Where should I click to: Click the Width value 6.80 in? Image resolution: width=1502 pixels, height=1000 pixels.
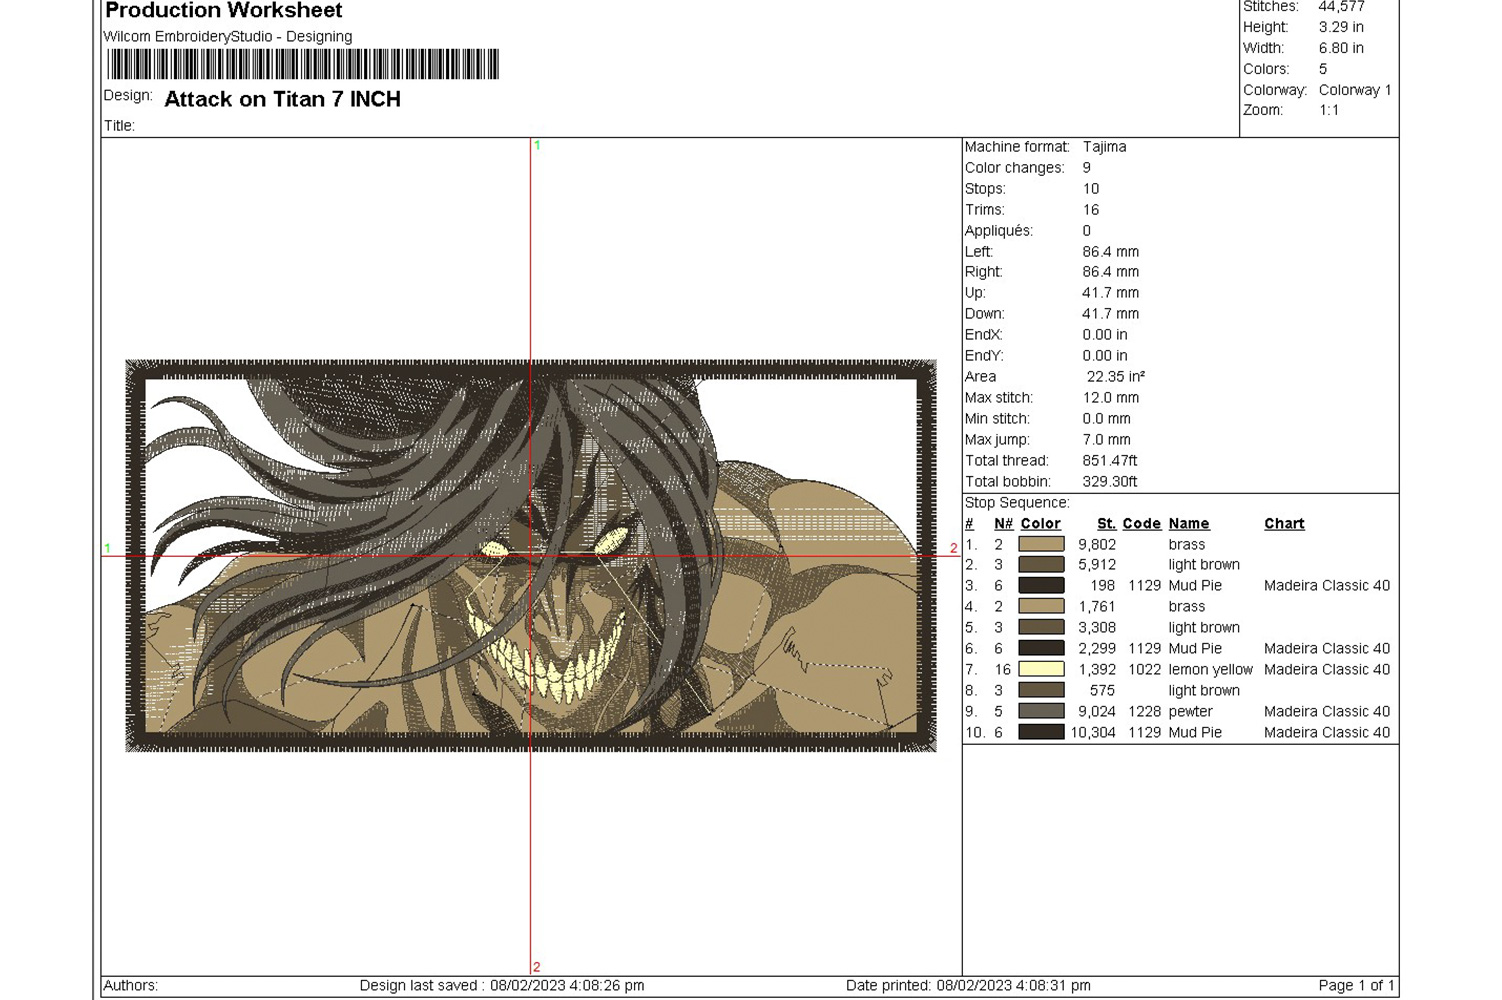[1341, 48]
